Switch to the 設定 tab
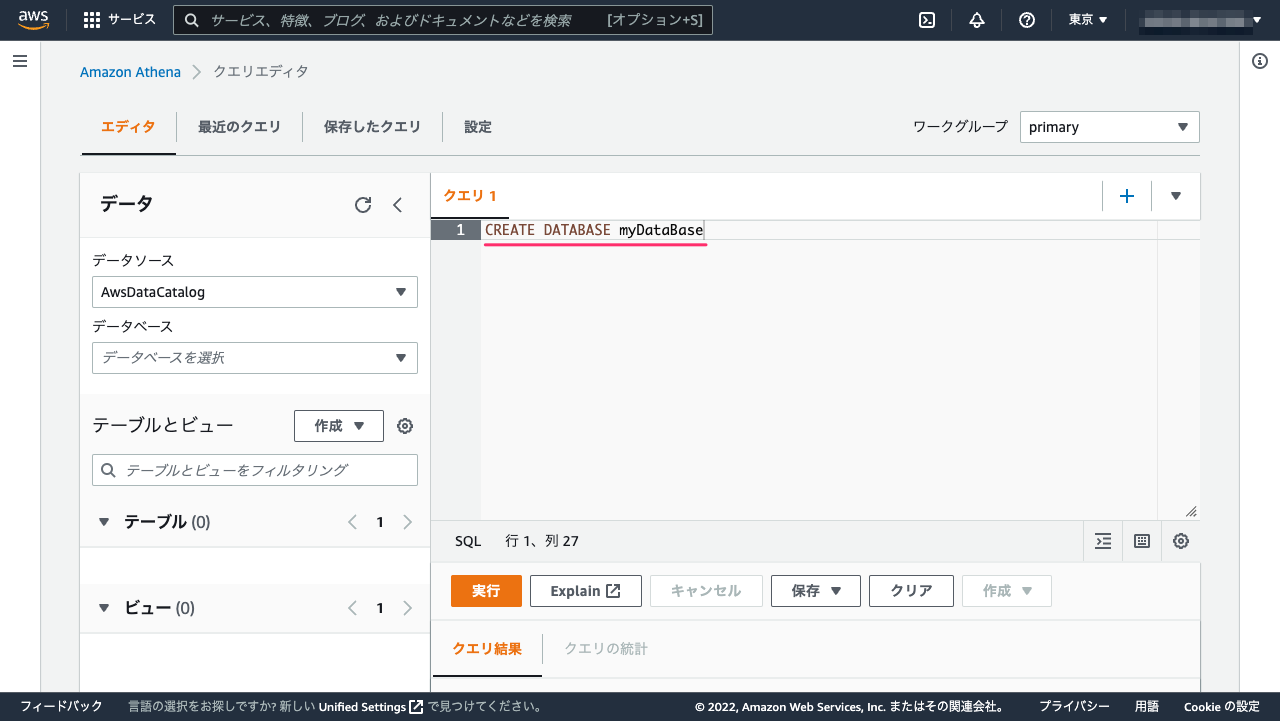The width and height of the screenshot is (1280, 721). [478, 127]
